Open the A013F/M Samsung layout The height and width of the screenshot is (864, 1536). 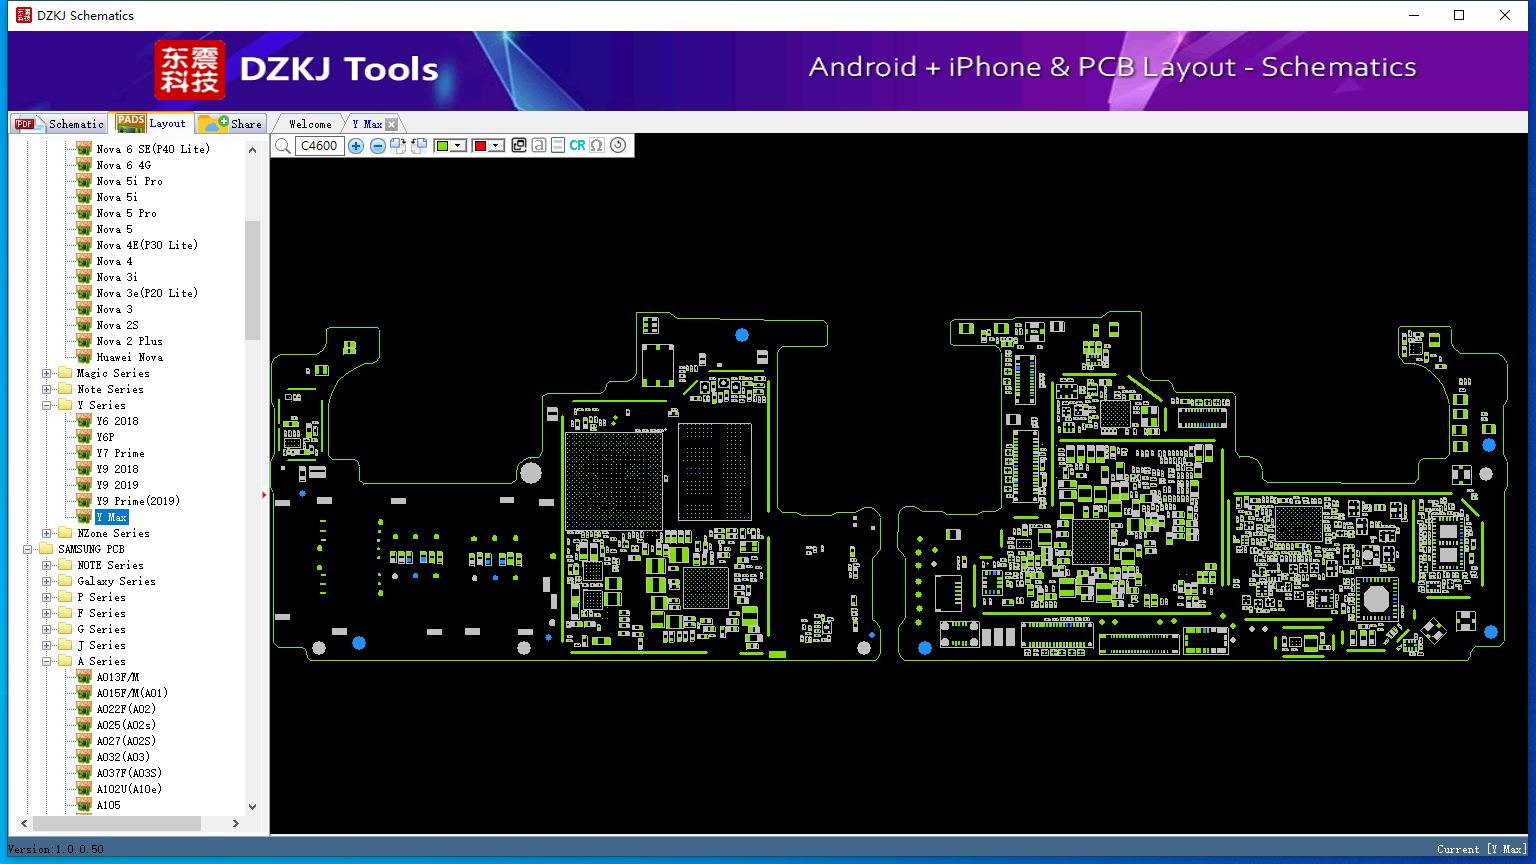(x=117, y=677)
